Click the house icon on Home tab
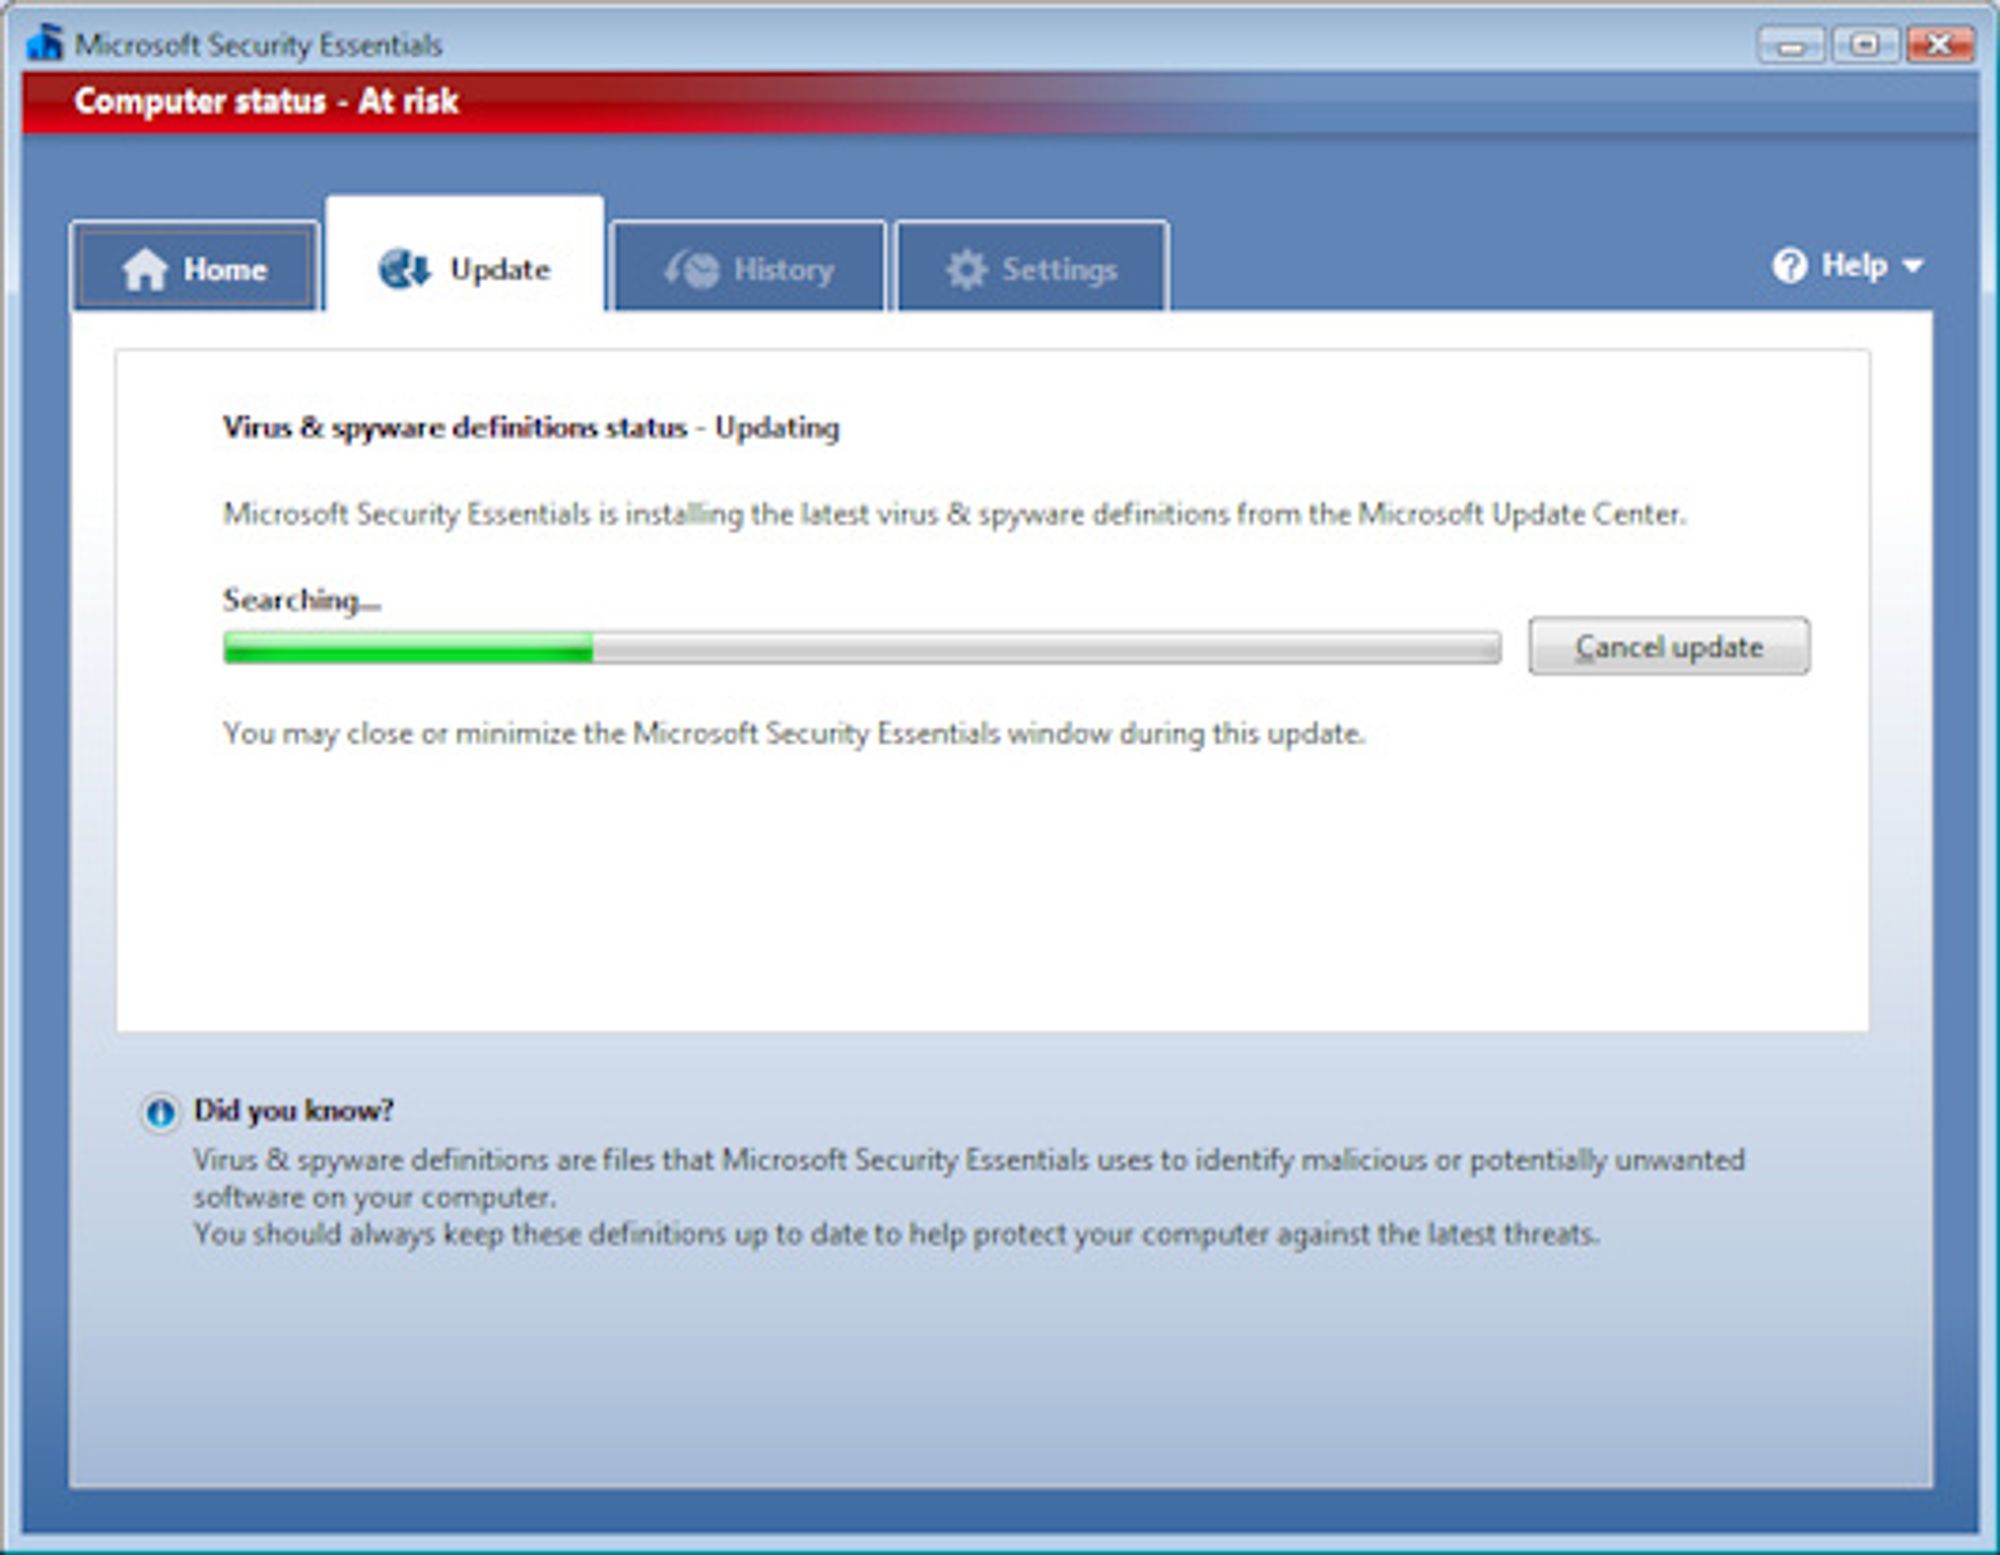Viewport: 2000px width, 1555px height. click(x=144, y=269)
